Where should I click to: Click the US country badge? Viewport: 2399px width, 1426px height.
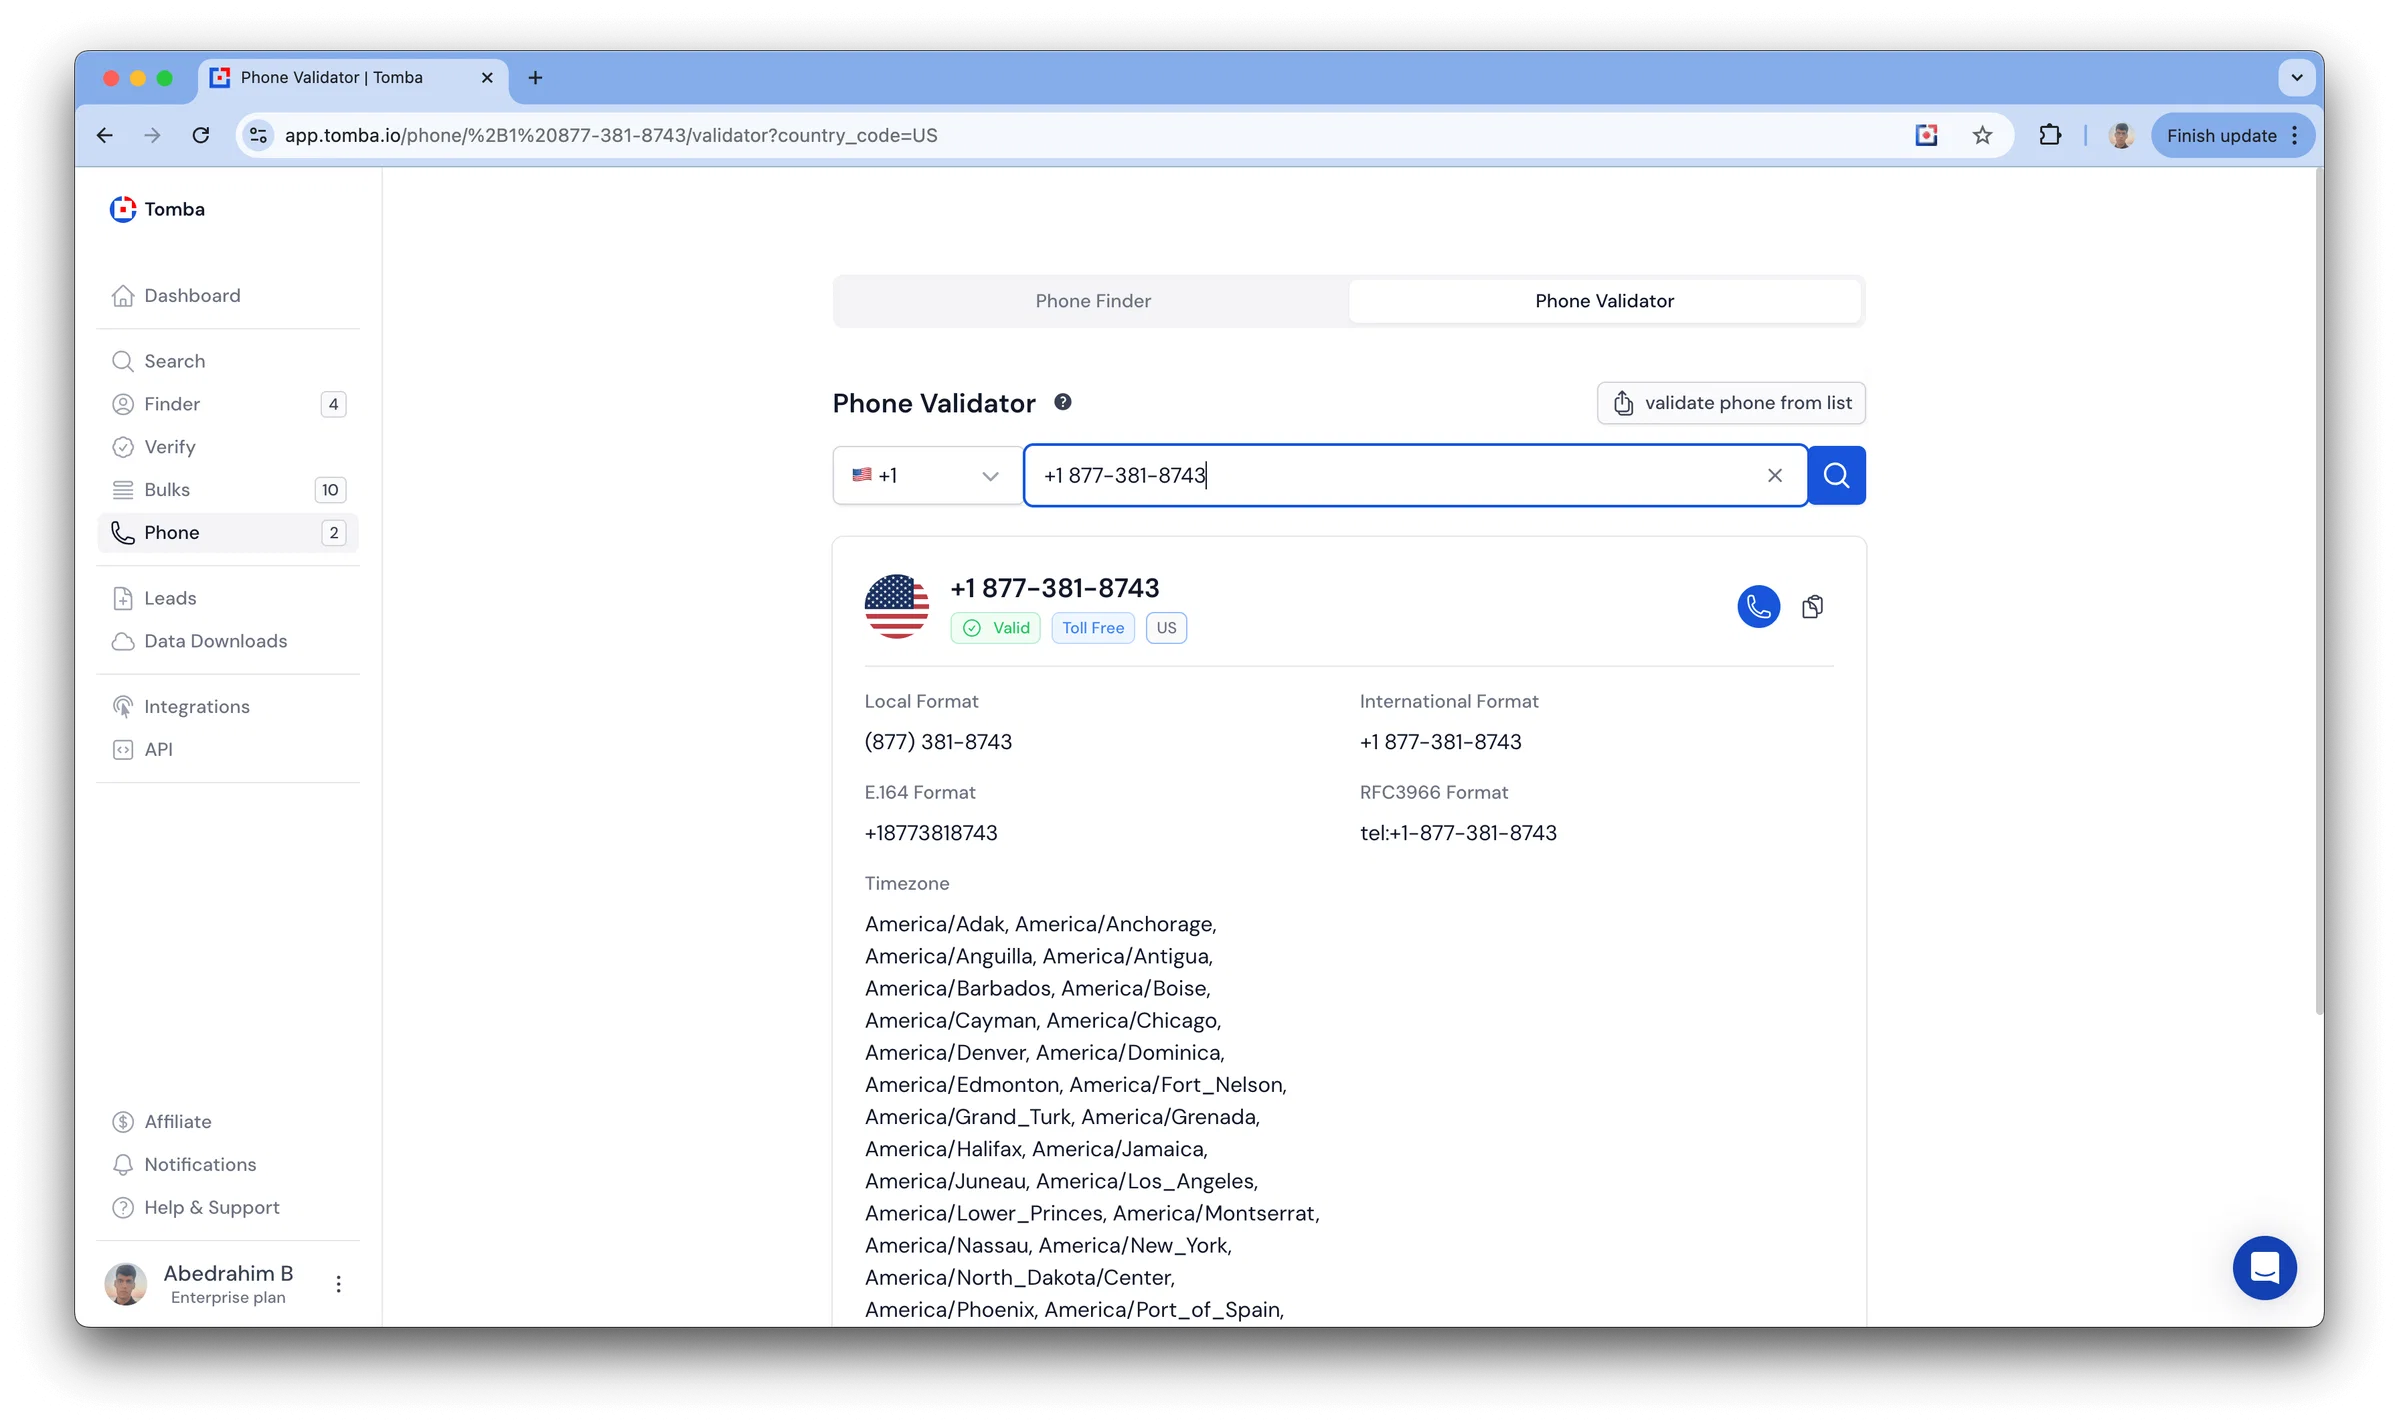click(x=1166, y=628)
